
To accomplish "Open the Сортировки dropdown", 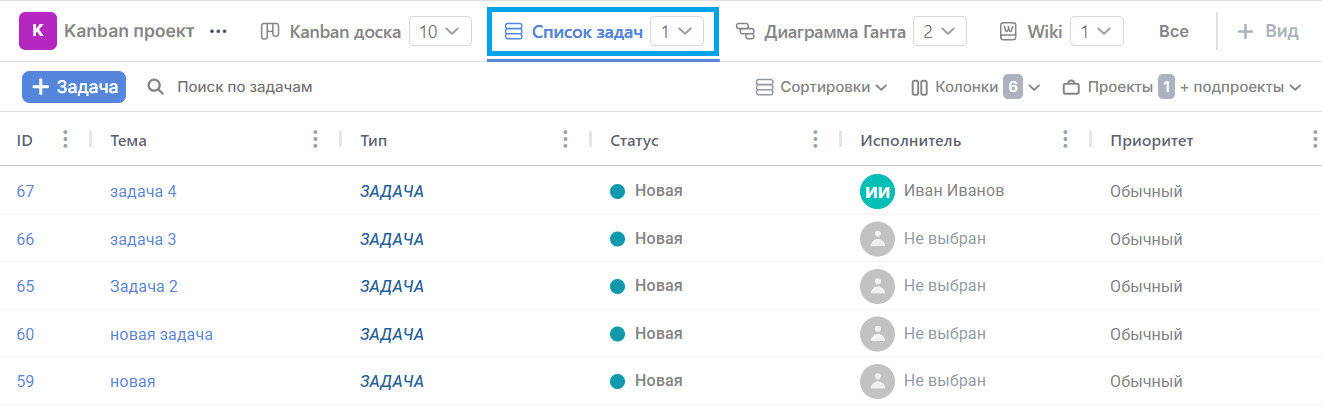I will point(821,87).
